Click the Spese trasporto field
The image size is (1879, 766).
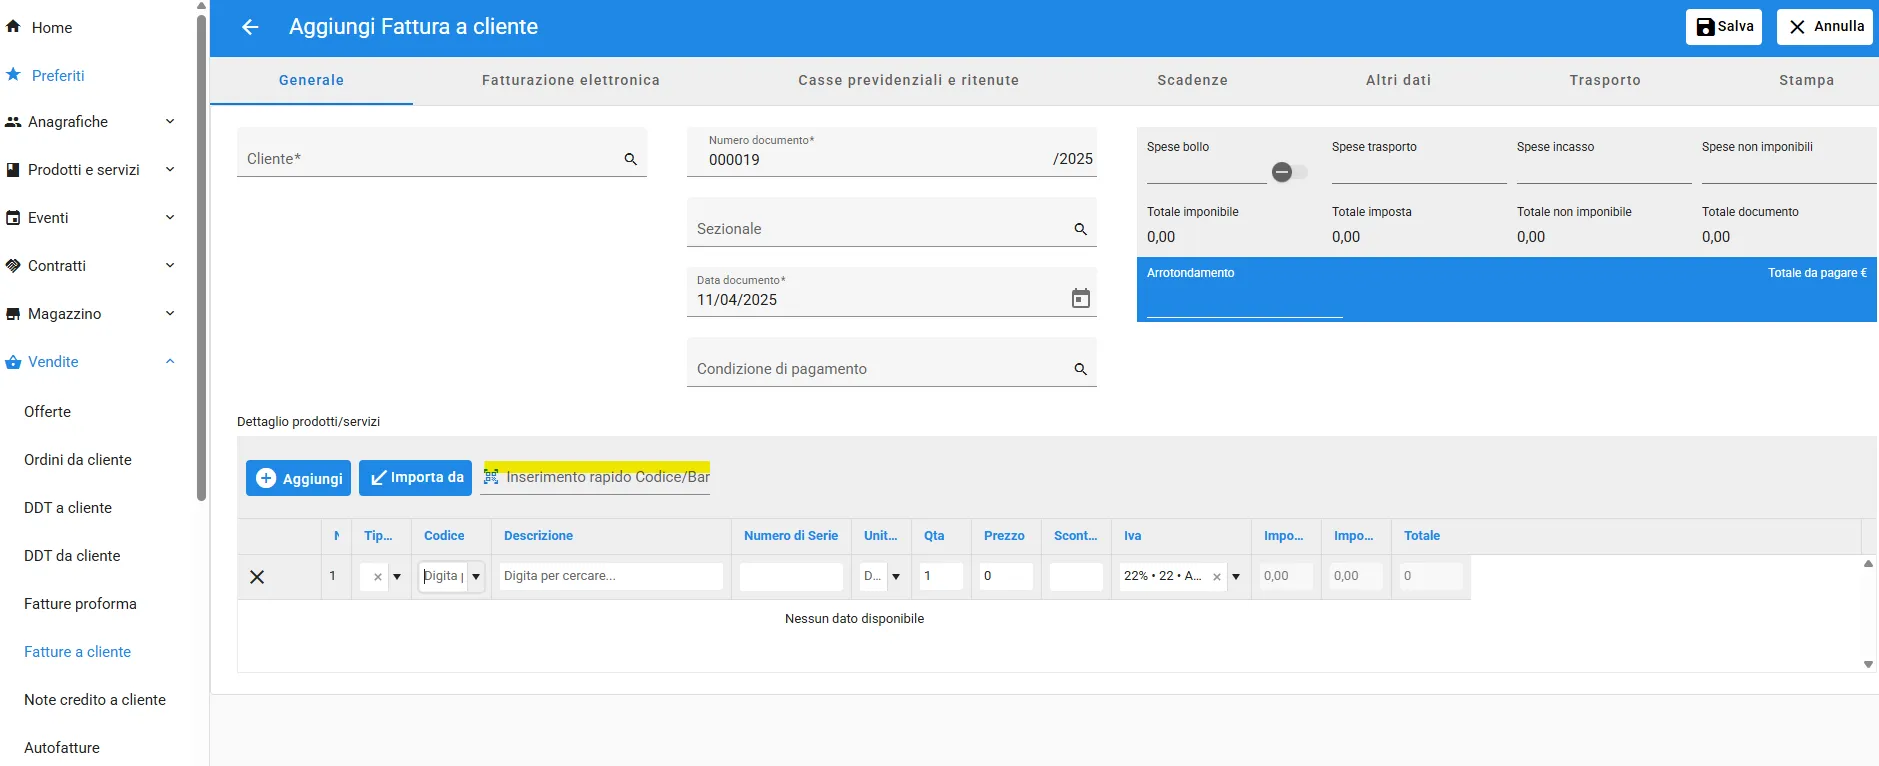coord(1419,171)
